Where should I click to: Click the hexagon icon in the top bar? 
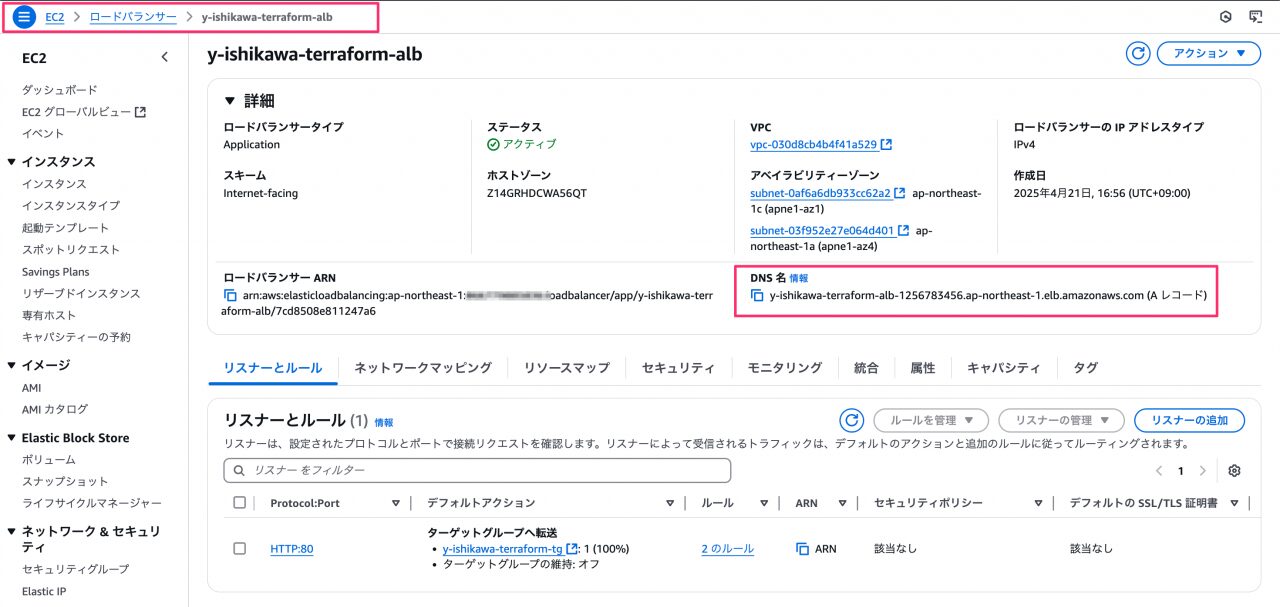[1225, 17]
